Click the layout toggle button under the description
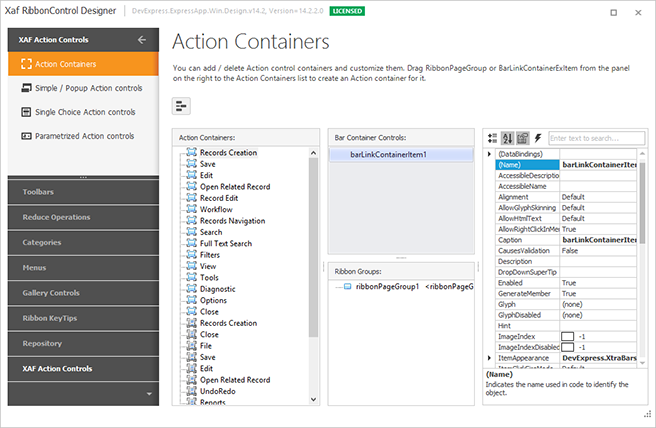656x428 pixels. [182, 107]
